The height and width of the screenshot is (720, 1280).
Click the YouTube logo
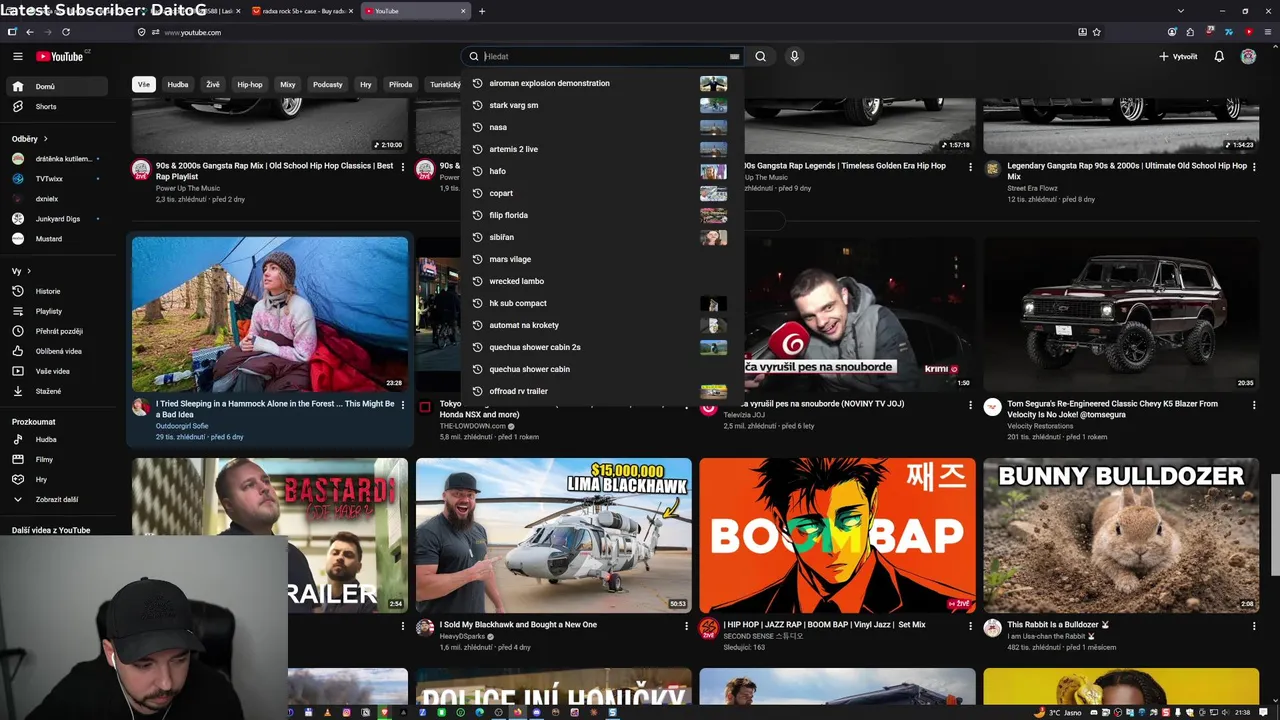[x=61, y=56]
